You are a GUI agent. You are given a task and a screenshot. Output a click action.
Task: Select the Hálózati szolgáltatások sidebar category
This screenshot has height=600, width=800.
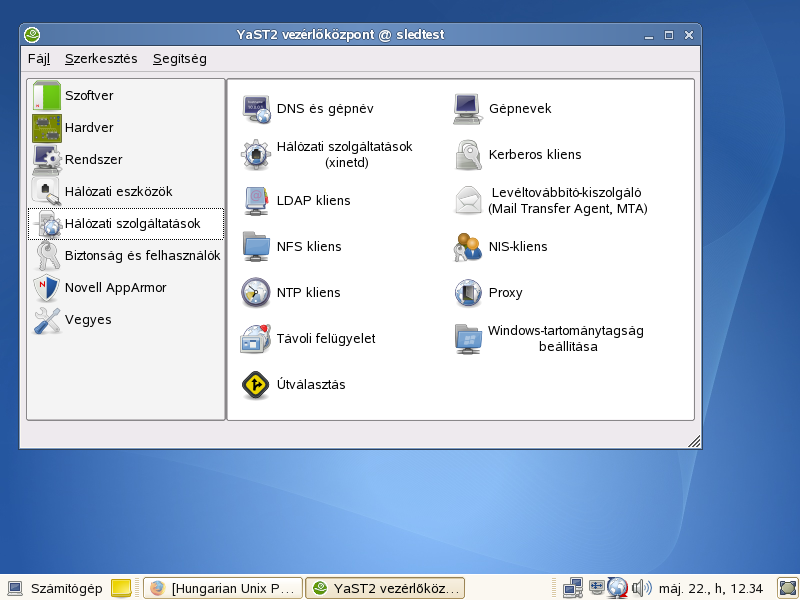point(126,223)
